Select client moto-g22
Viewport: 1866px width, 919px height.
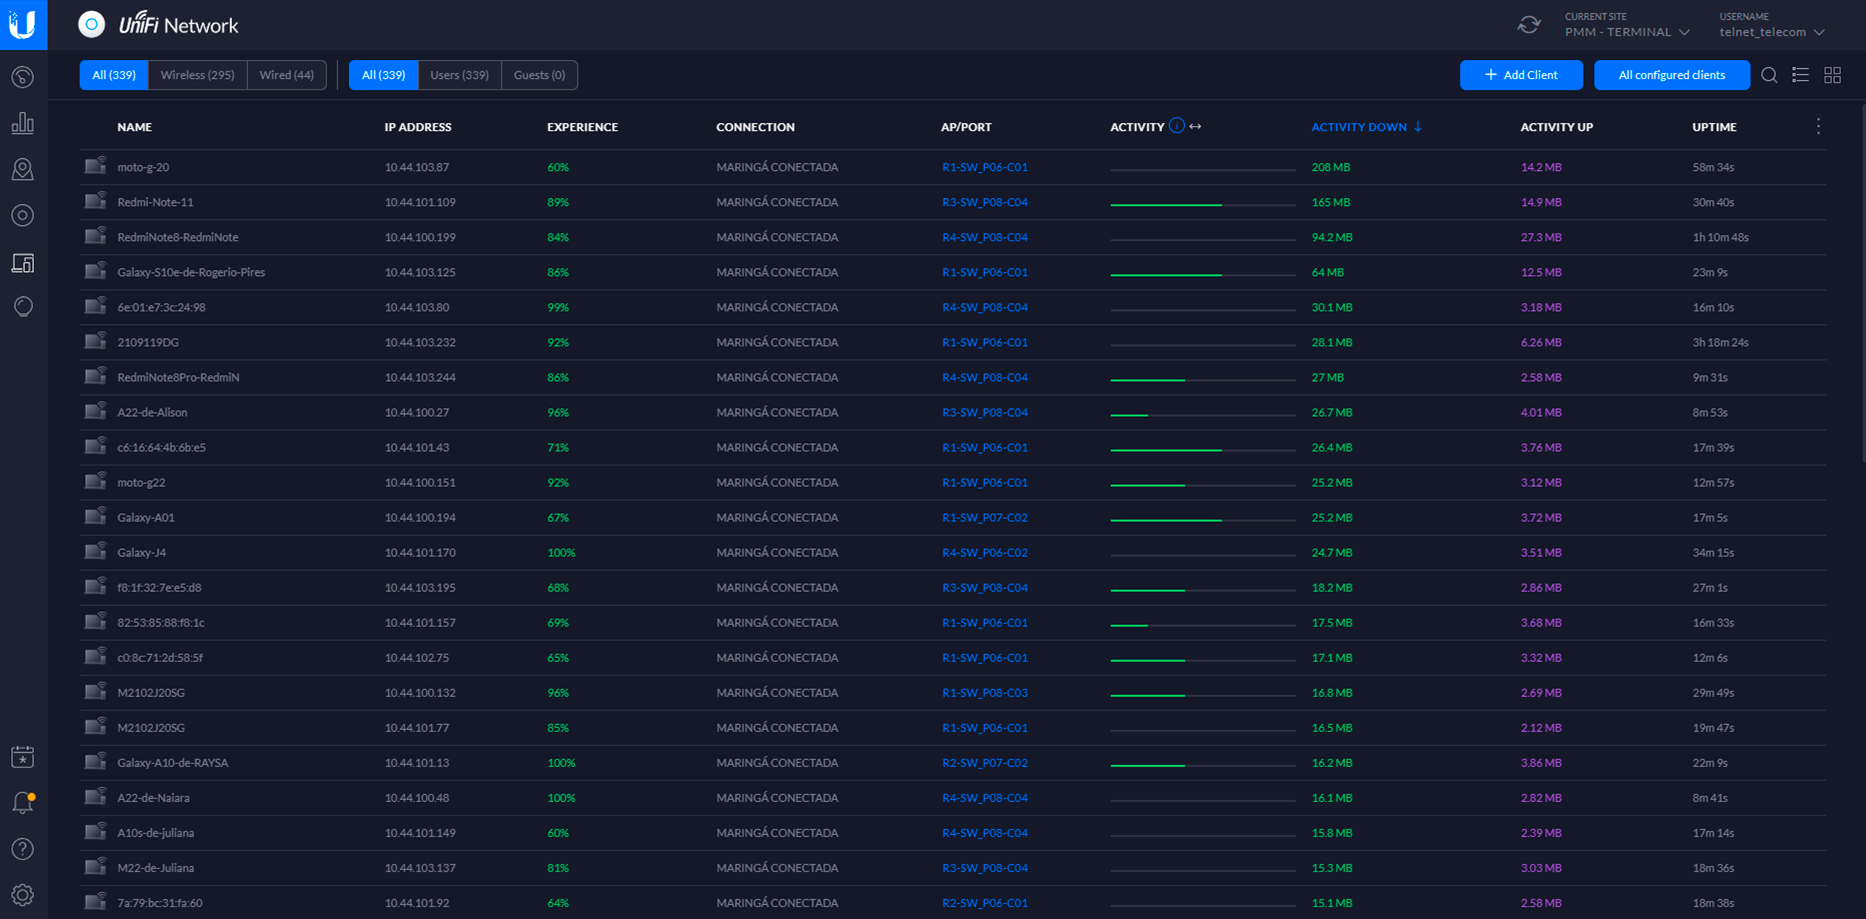pos(141,482)
